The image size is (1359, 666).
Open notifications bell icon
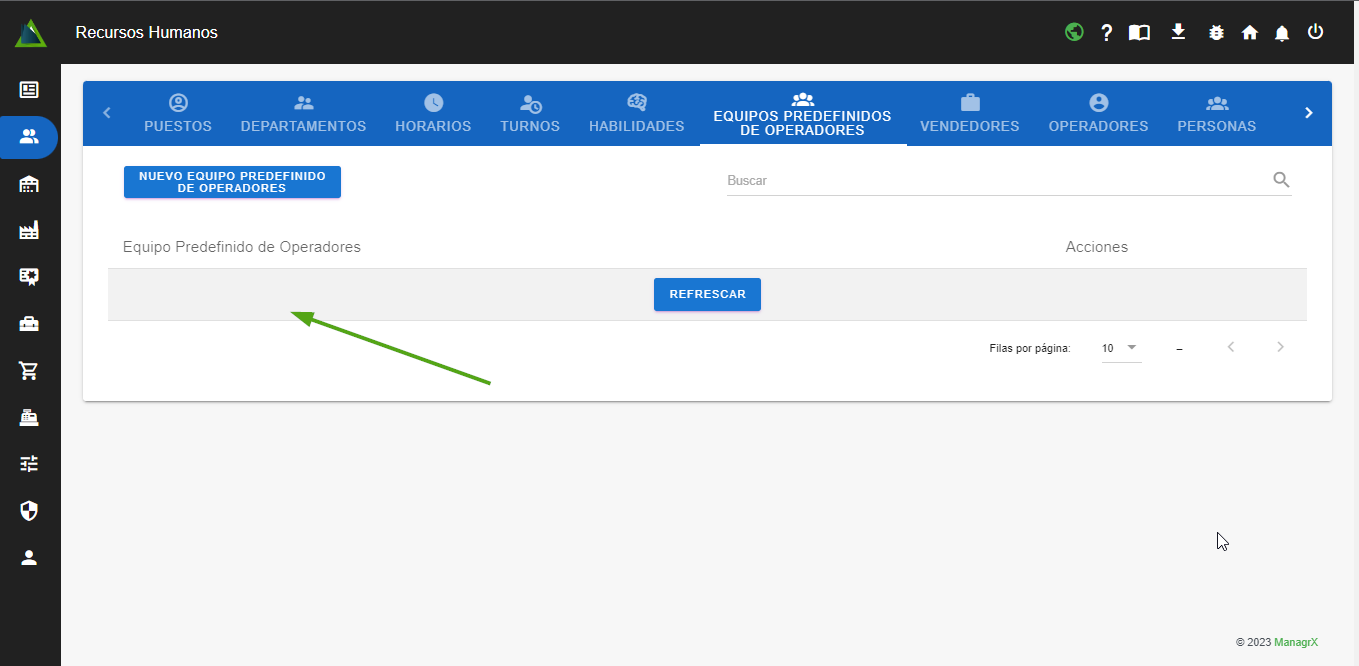tap(1282, 33)
